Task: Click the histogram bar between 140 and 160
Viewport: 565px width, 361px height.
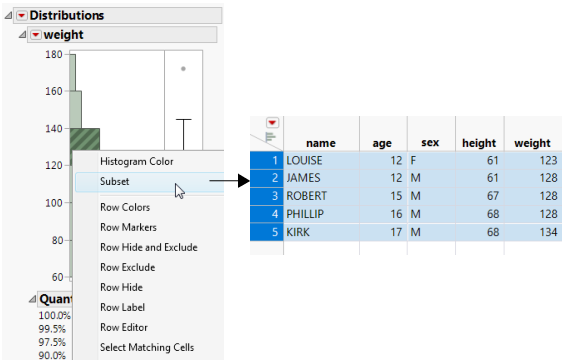Action: tap(76, 110)
